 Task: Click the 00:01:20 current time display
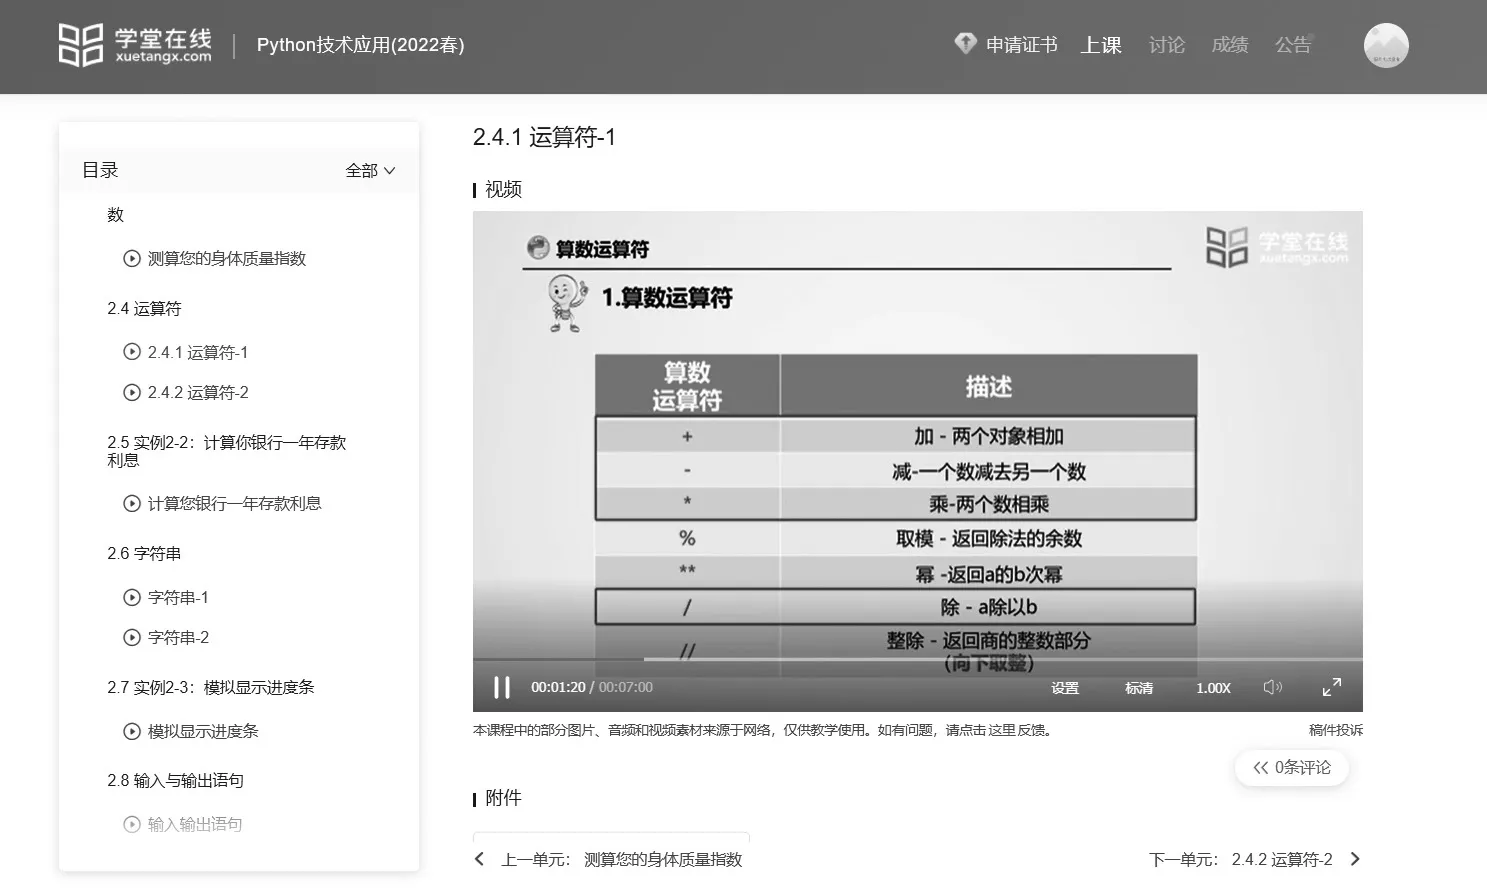(x=558, y=688)
